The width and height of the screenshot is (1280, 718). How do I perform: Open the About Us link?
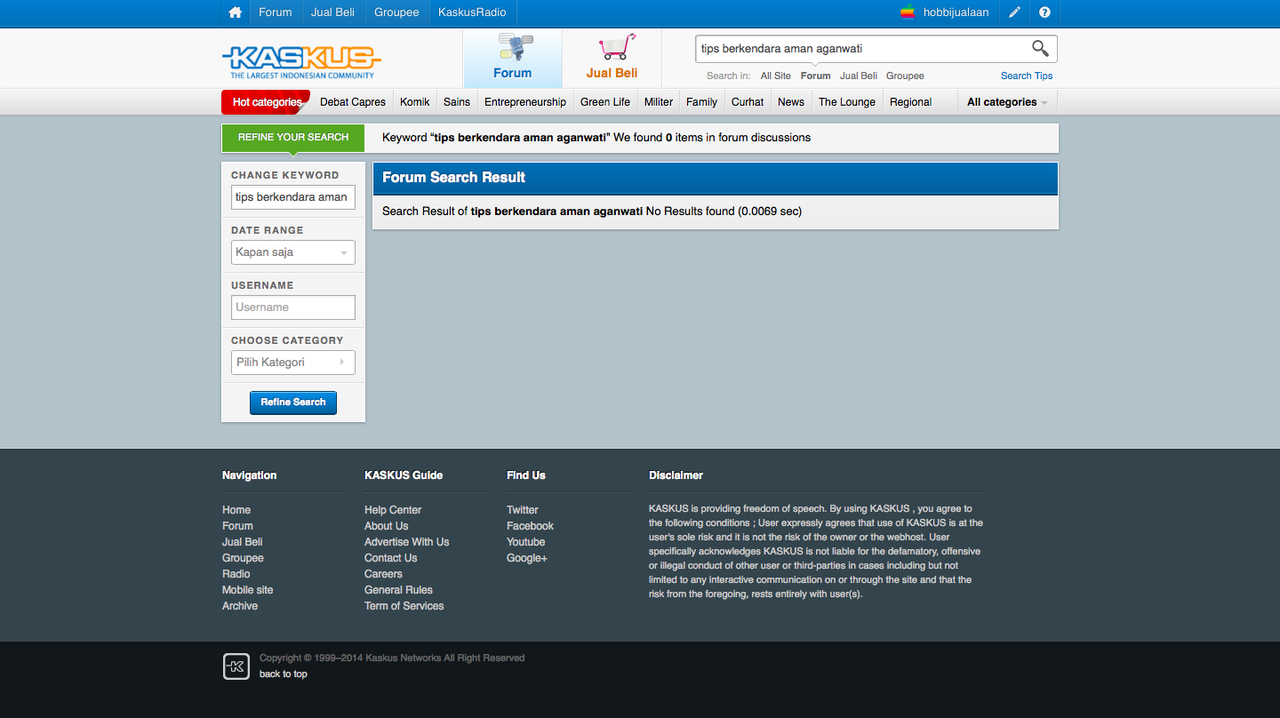click(386, 526)
